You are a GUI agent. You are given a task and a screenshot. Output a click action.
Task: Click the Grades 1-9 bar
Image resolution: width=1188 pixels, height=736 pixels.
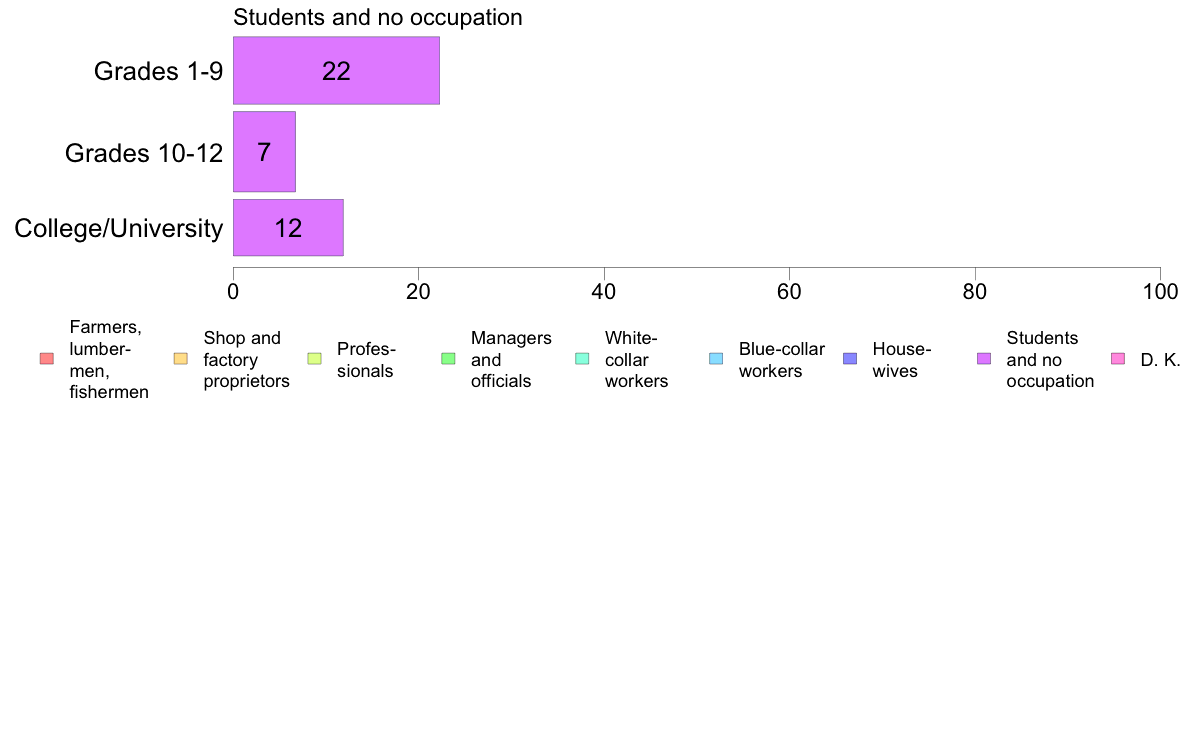point(336,71)
